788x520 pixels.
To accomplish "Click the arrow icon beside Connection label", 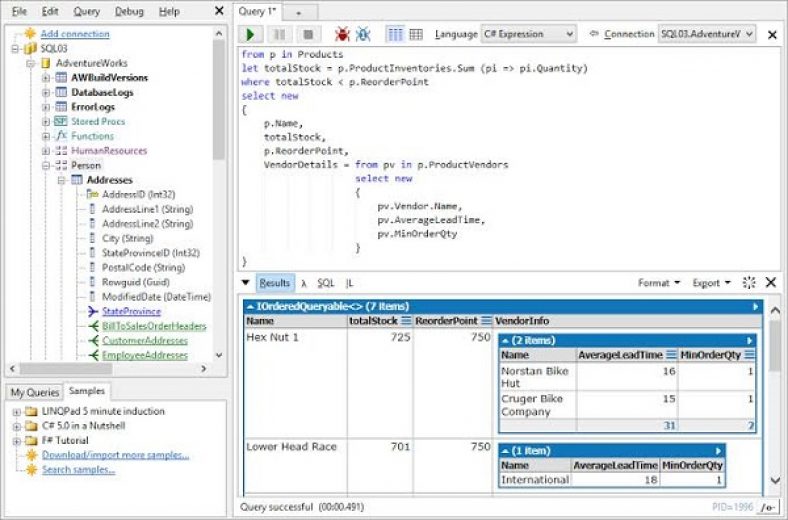I will click(x=593, y=34).
